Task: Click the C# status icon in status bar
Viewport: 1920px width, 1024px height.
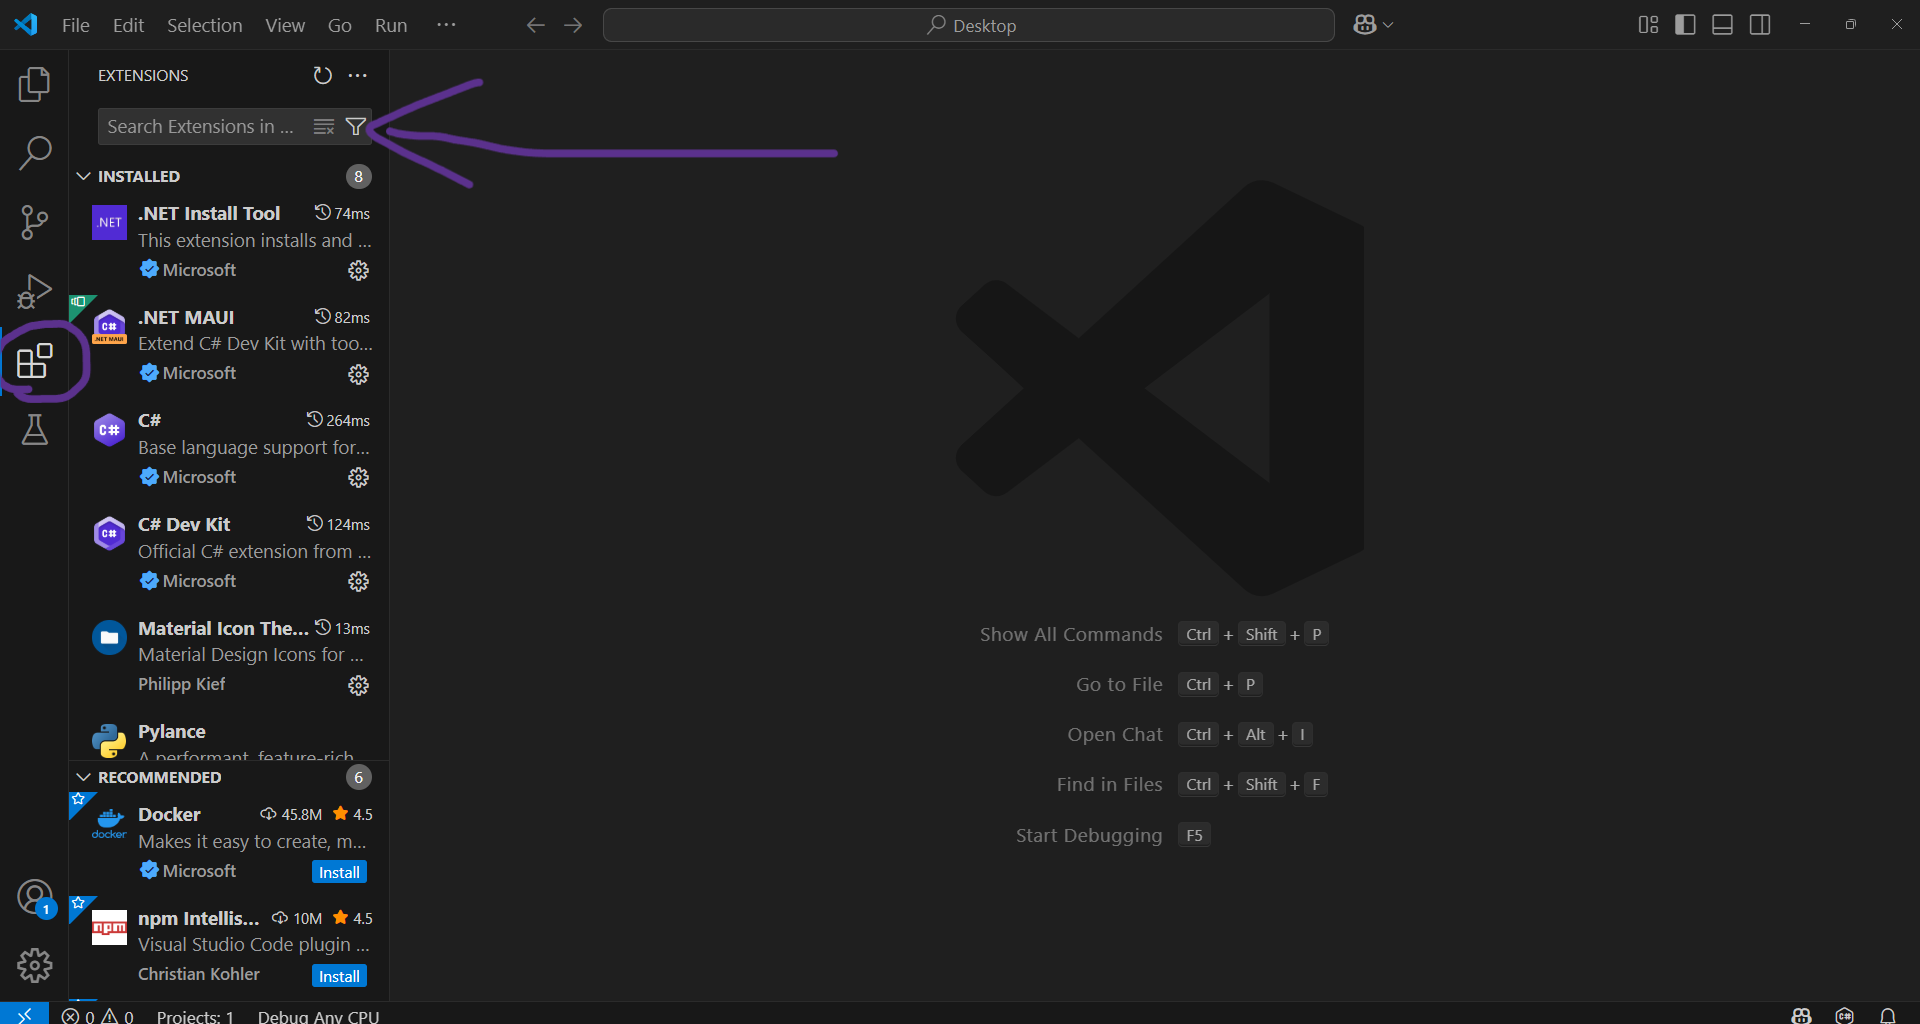Action: (1844, 1015)
